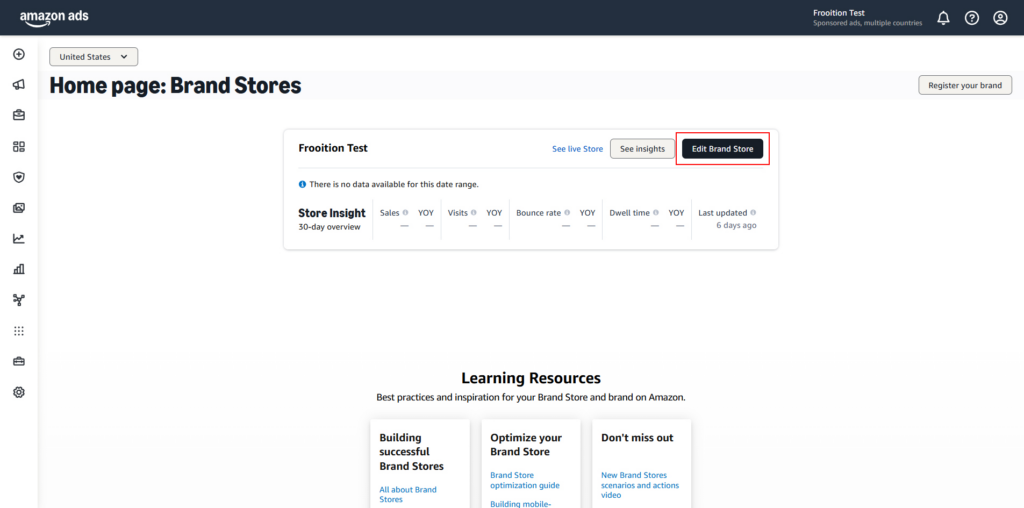Viewport: 1024px width, 508px height.
Task: Open Frooition Test account switcher
Action: [x=867, y=18]
